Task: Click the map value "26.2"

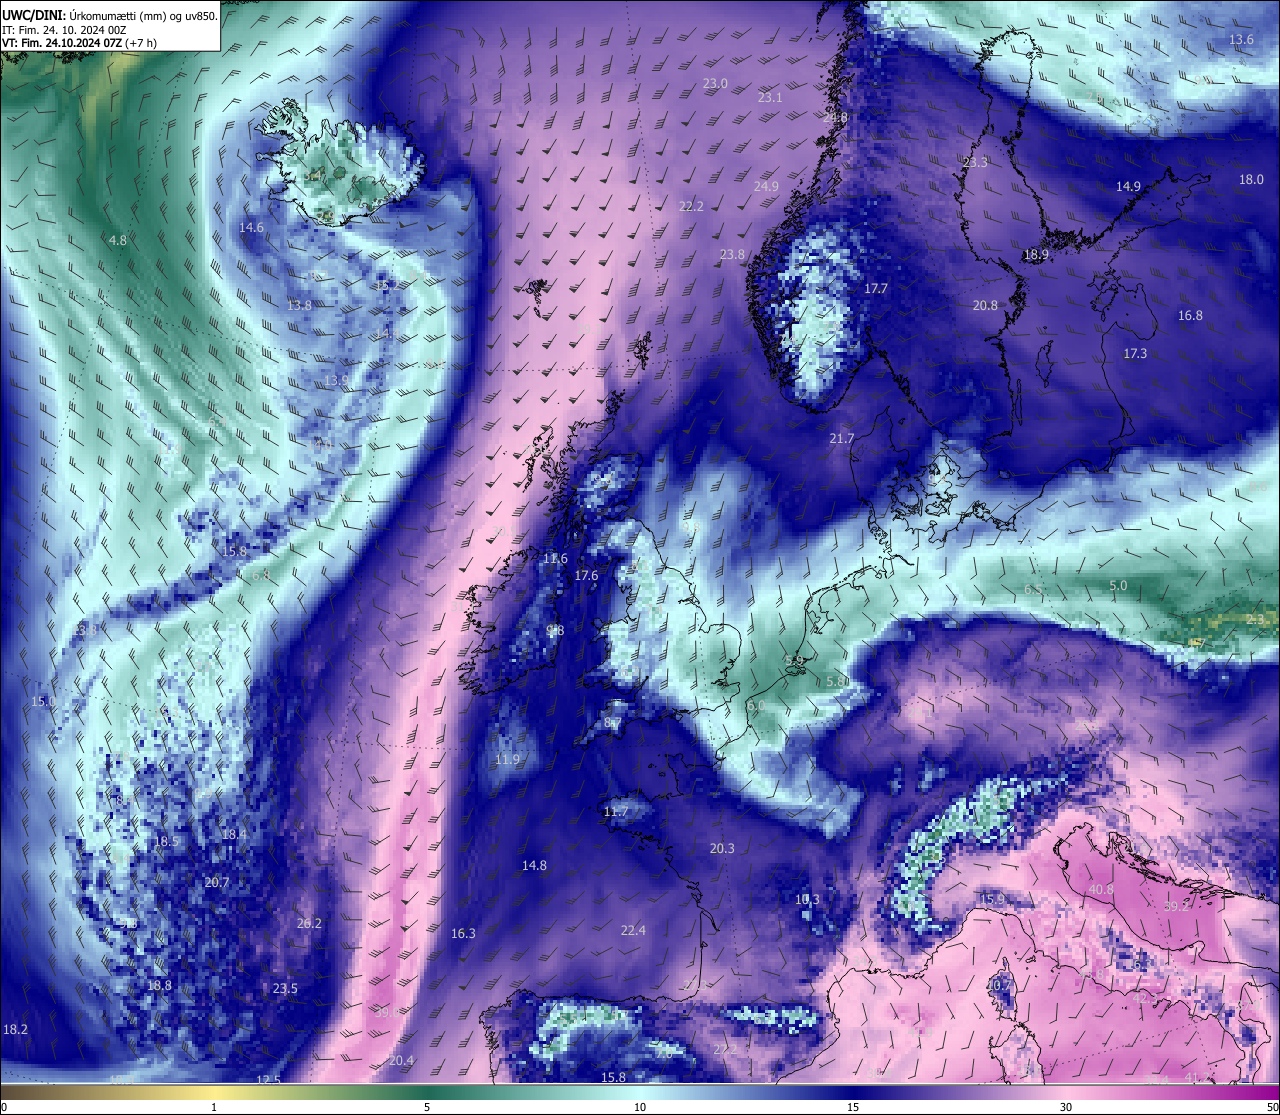Action: [x=309, y=924]
